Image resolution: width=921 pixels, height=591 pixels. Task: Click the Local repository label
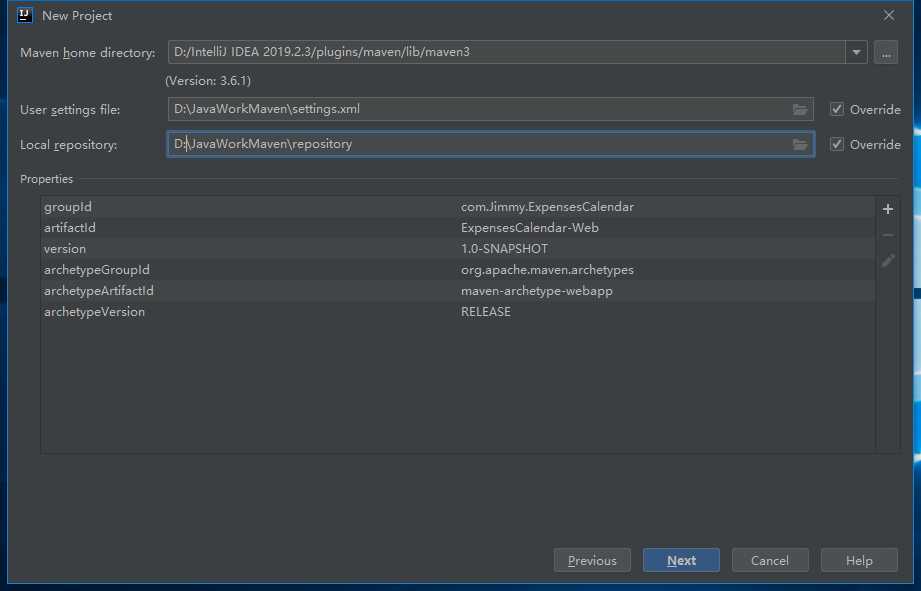[69, 145]
